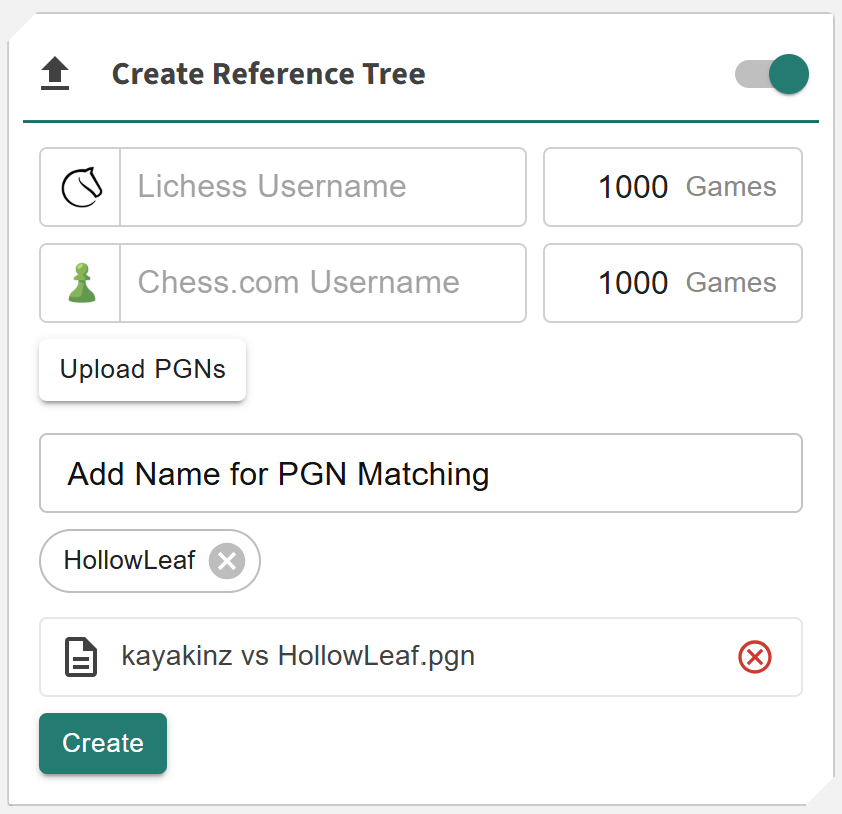Remove the HollowLeaf name chip

click(227, 561)
